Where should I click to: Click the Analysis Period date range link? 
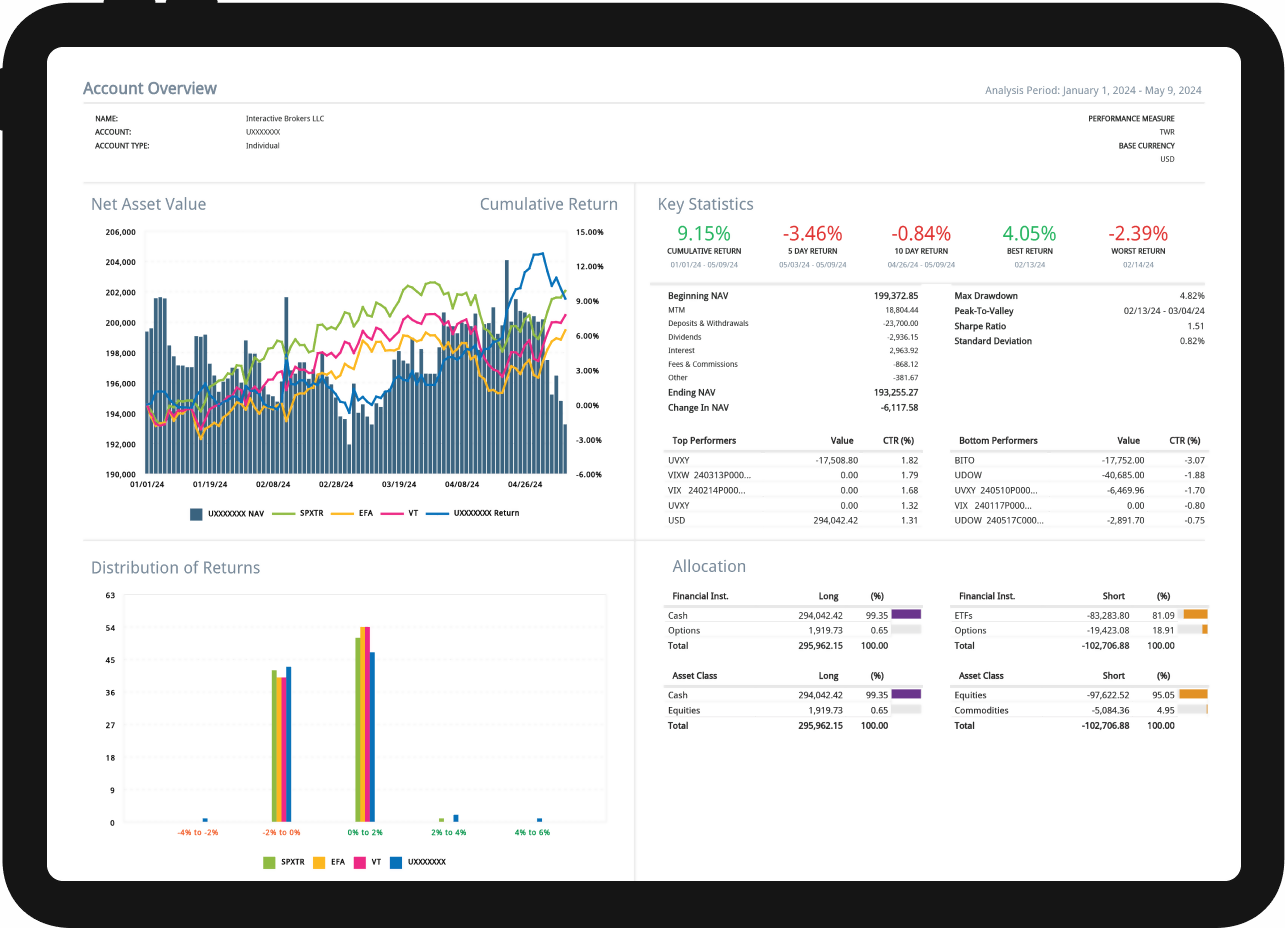[x=1093, y=90]
